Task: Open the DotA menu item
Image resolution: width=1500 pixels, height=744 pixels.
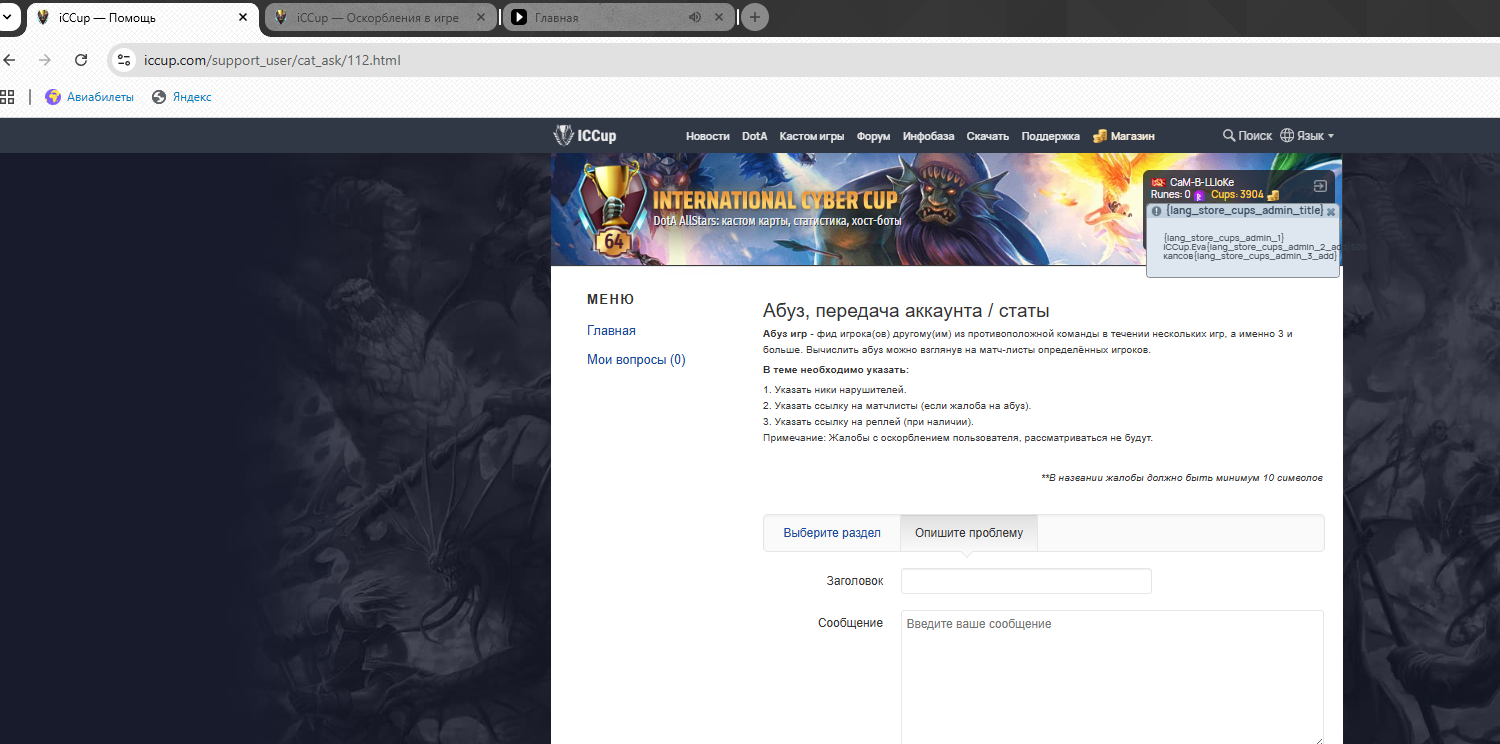Action: tap(755, 136)
